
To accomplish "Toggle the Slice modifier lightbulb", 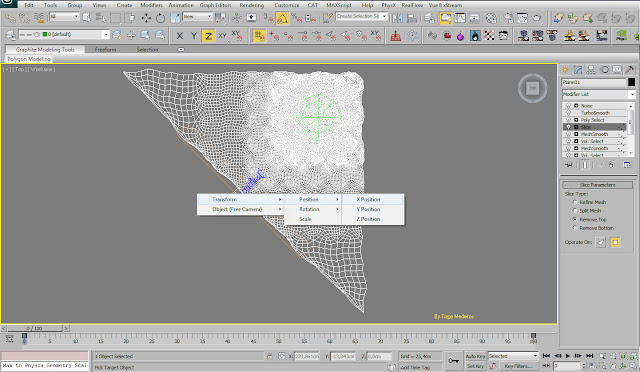I will pos(568,127).
